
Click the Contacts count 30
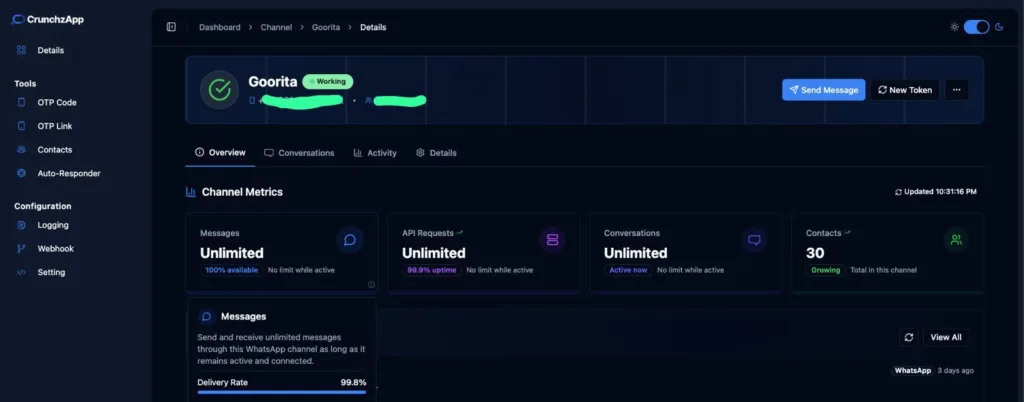tap(815, 253)
